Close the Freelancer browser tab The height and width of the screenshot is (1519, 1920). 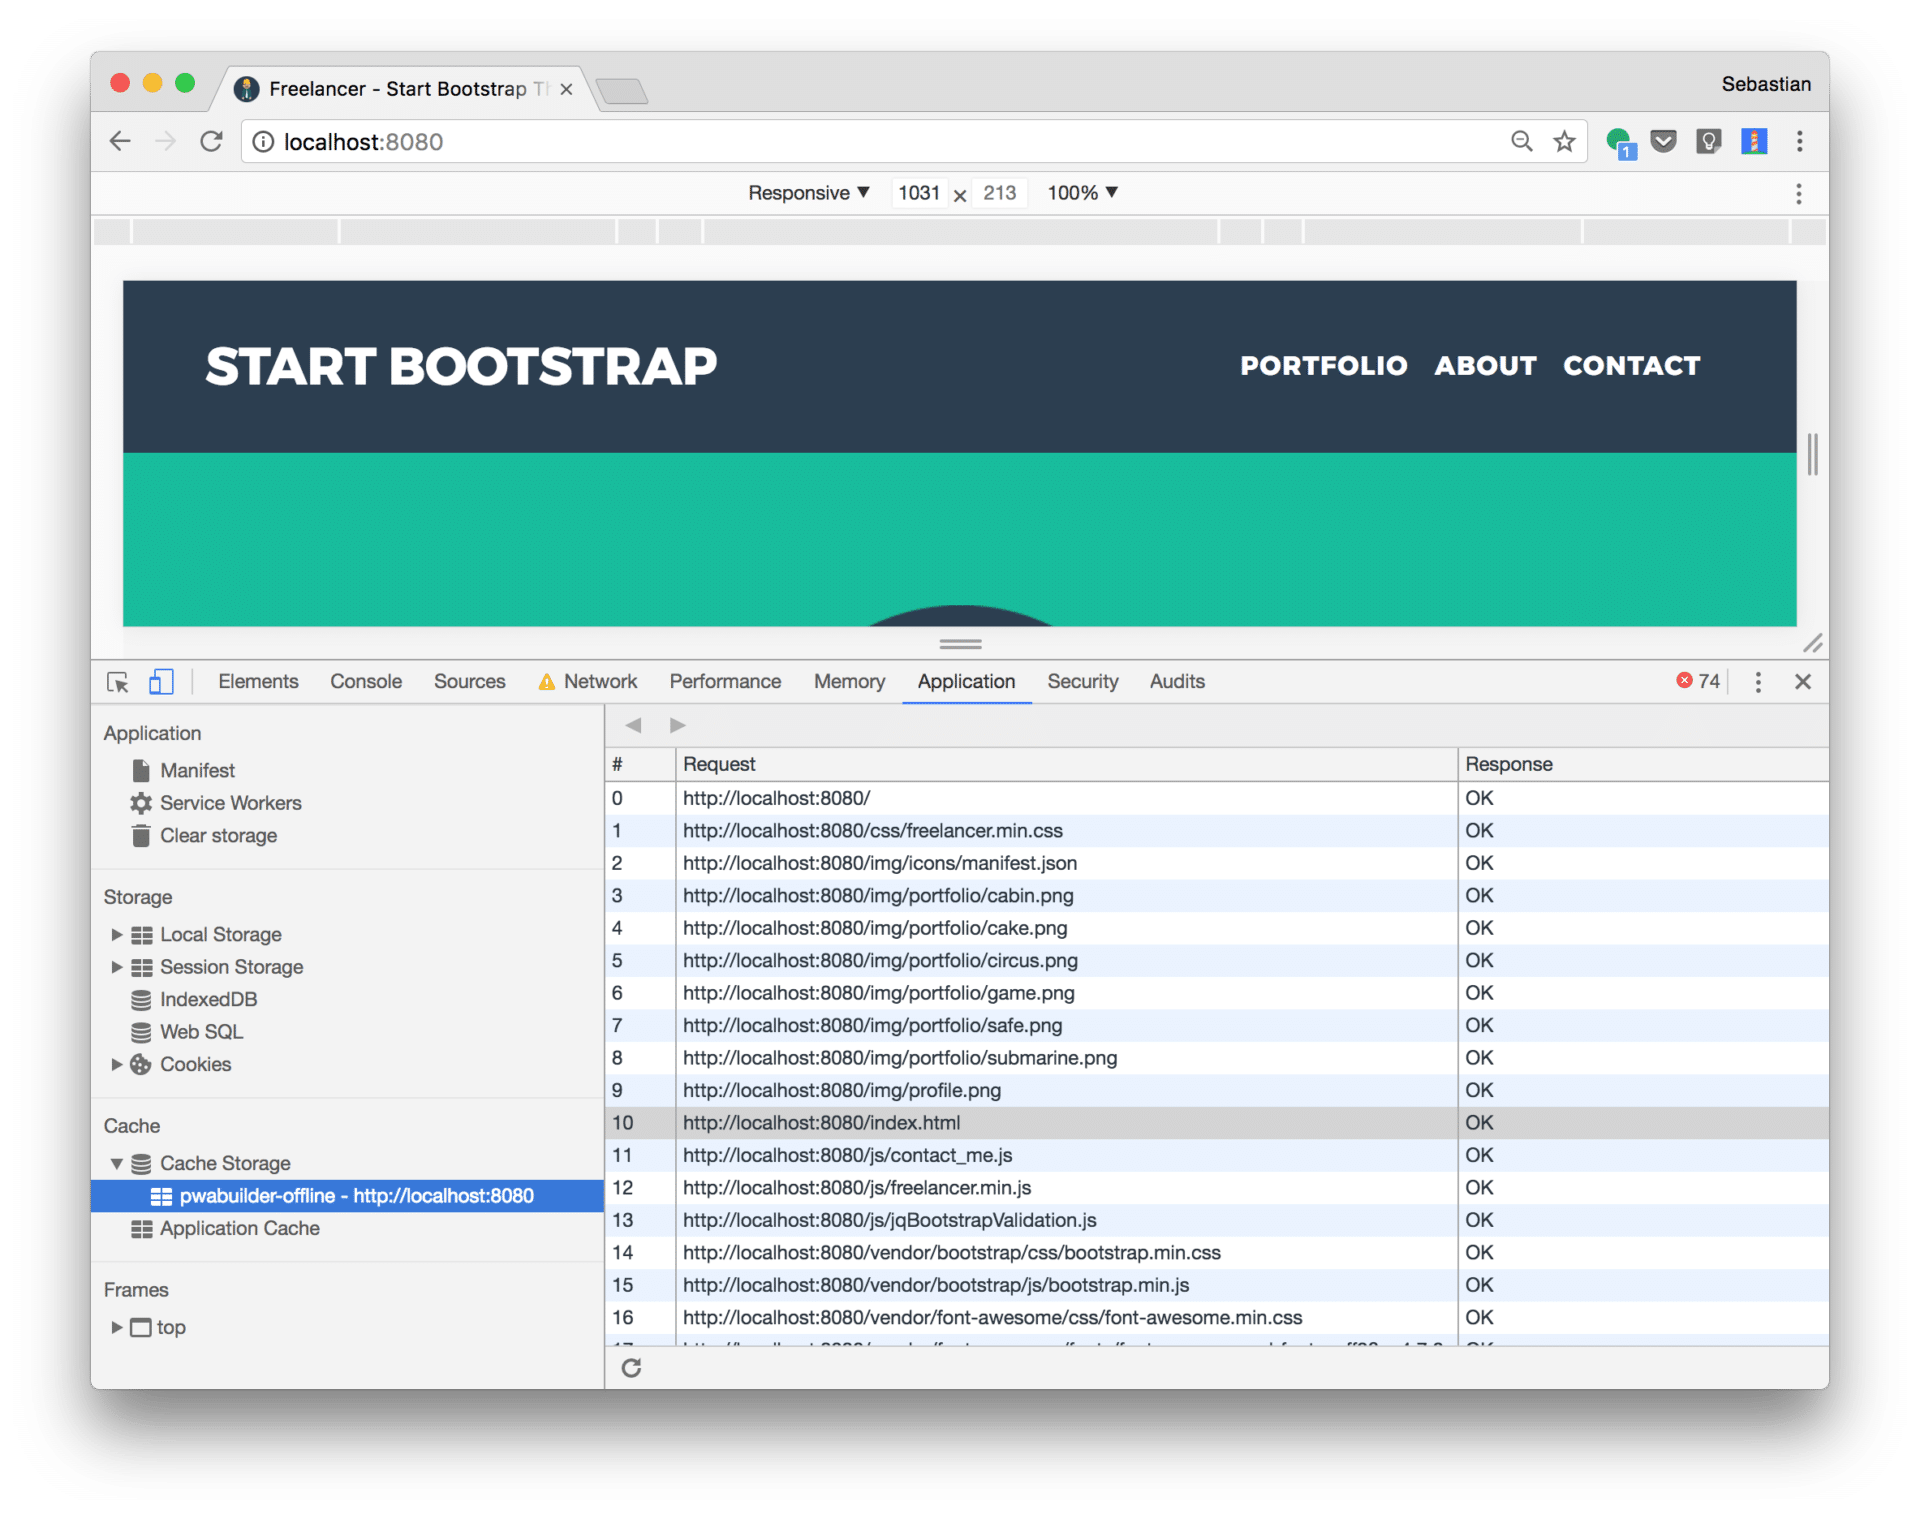click(566, 89)
